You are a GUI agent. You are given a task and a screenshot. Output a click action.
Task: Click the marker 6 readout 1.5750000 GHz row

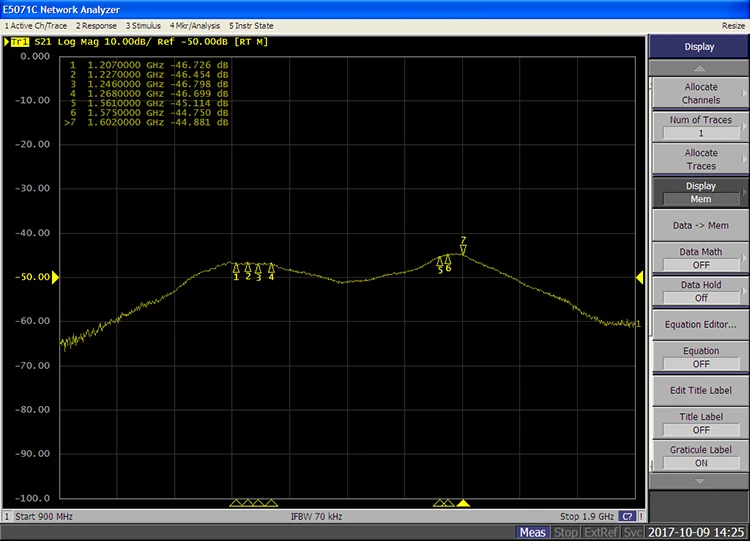(149, 113)
